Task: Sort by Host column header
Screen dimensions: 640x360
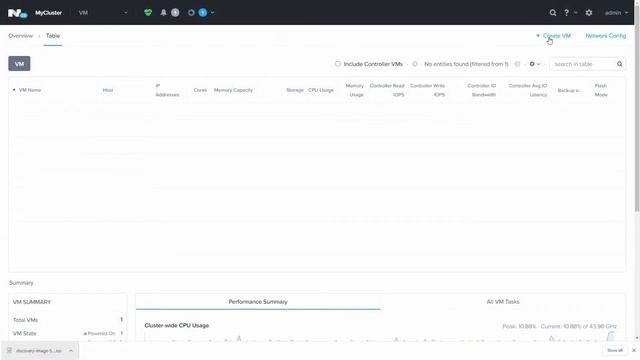Action: coord(108,90)
